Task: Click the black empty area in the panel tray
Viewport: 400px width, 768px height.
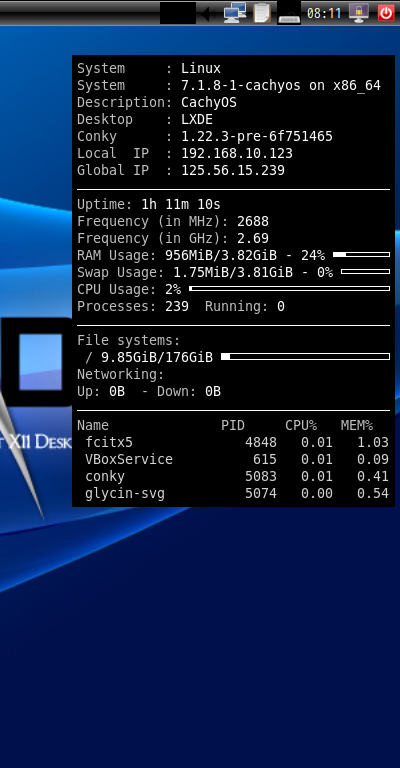Action: coord(178,13)
